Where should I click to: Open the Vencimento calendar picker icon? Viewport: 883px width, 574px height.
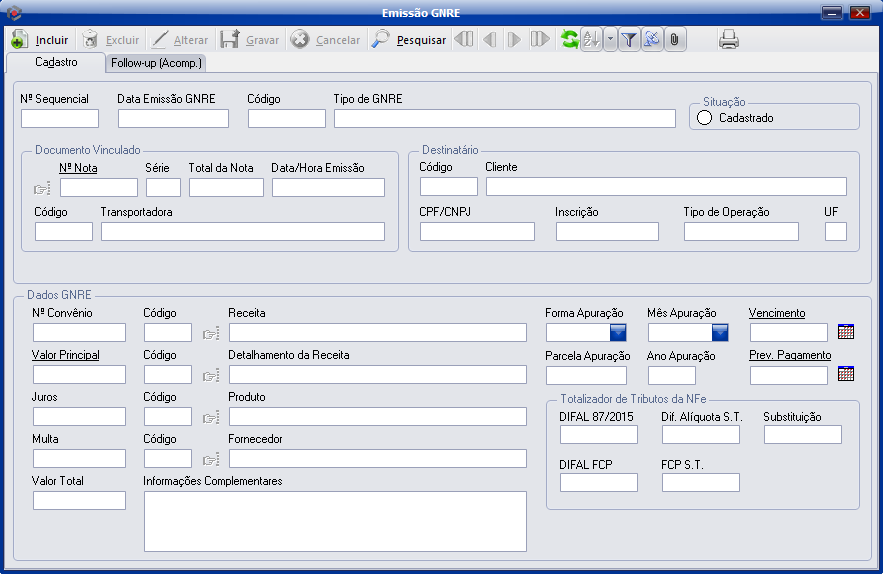(846, 333)
